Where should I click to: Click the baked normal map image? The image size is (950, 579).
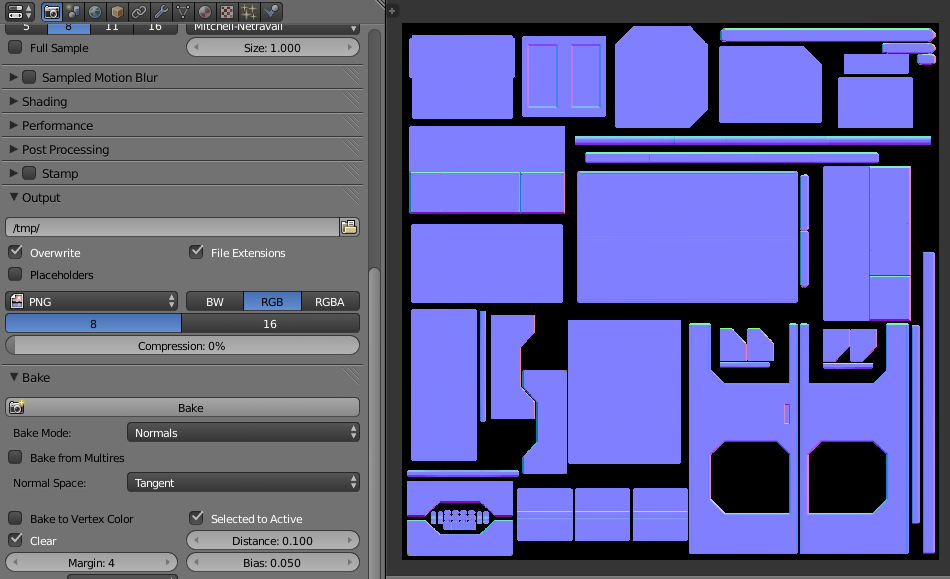click(670, 291)
